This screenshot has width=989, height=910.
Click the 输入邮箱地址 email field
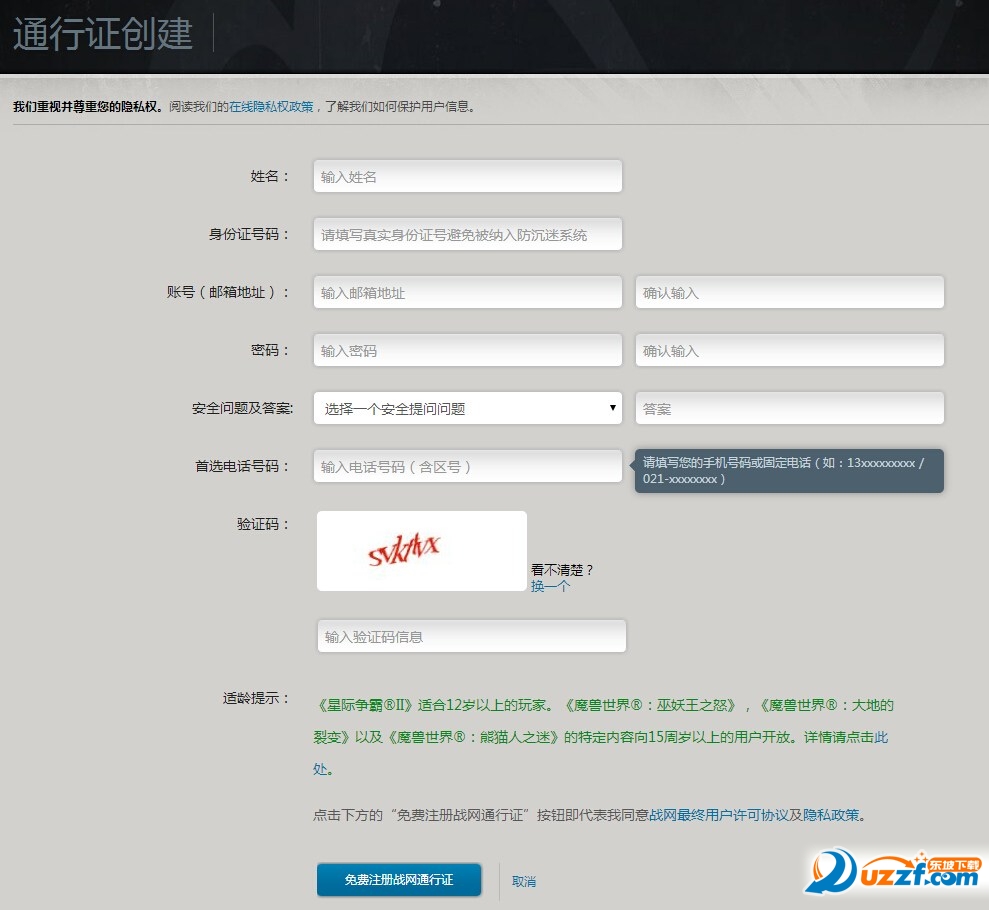[467, 292]
